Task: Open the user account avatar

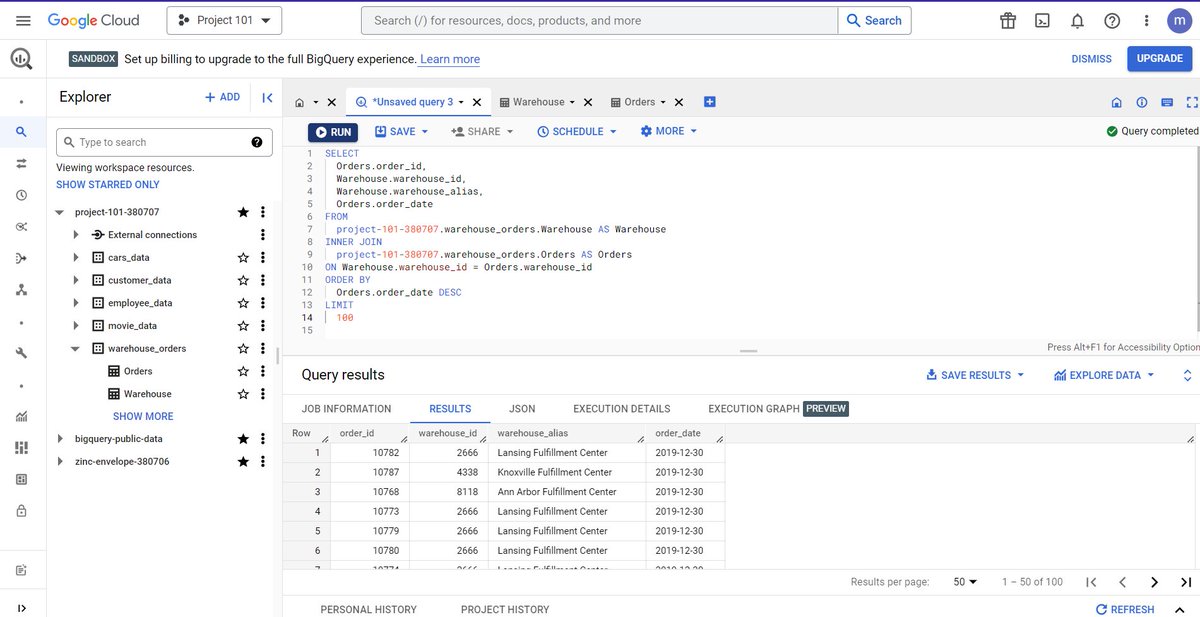Action: [x=1180, y=20]
